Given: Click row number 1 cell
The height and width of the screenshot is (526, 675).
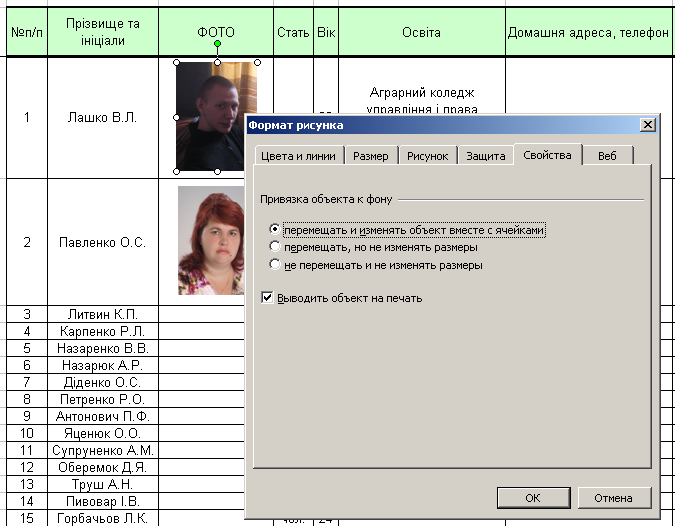Looking at the screenshot, I should (27, 117).
